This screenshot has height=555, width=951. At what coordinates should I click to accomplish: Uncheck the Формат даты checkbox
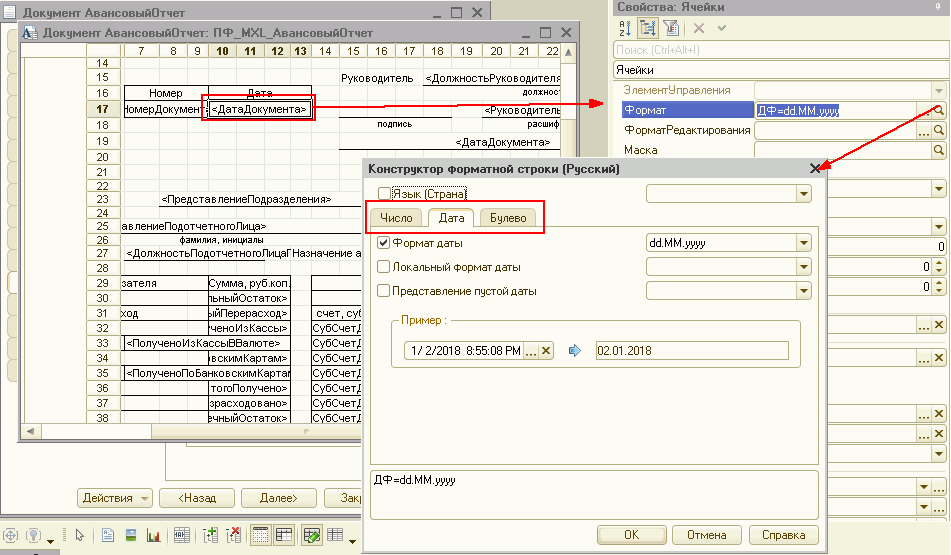pos(383,243)
